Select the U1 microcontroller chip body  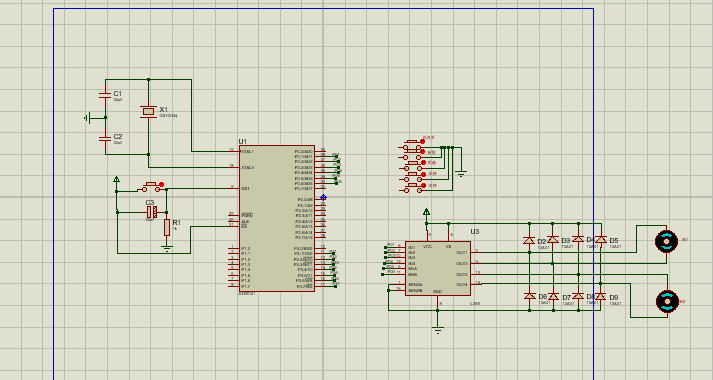click(276, 218)
